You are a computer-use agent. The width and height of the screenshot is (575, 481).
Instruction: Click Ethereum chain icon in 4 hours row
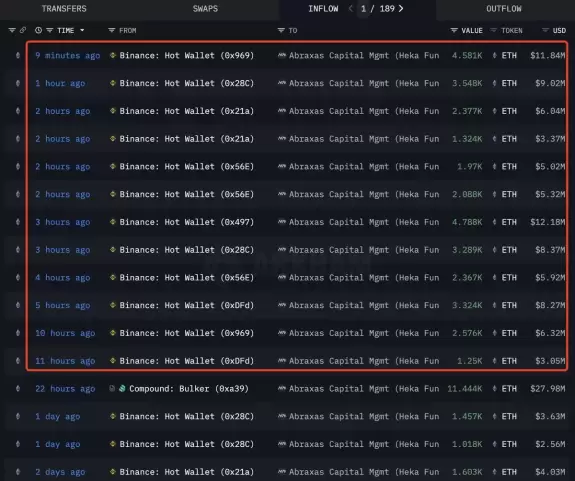coord(18,278)
